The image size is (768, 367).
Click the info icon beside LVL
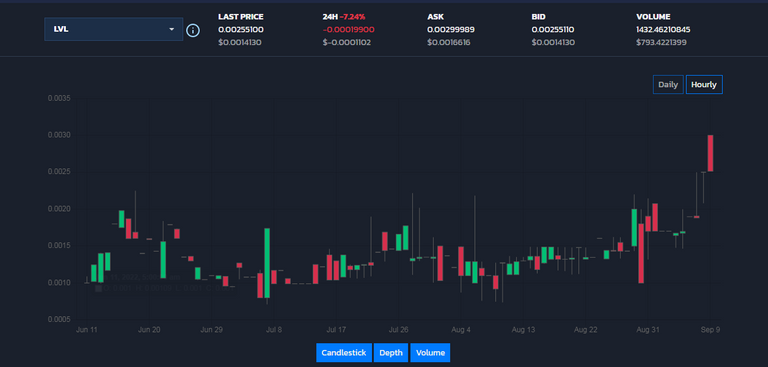(x=193, y=30)
